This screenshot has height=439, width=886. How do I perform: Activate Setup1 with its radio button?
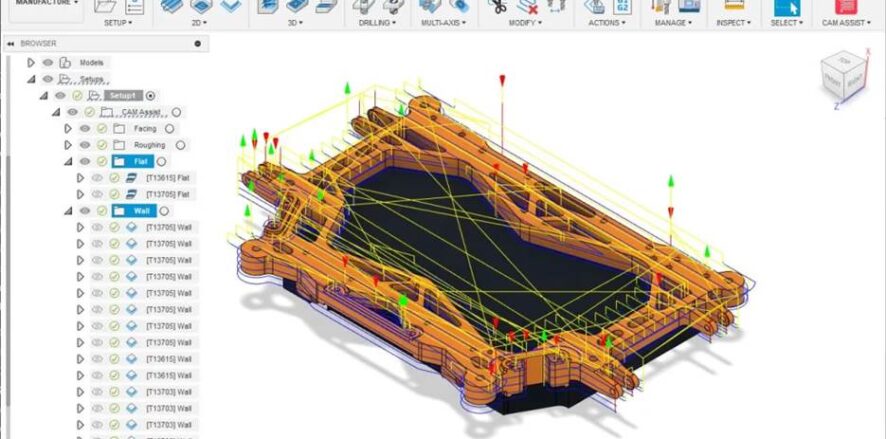pyautogui.click(x=150, y=95)
